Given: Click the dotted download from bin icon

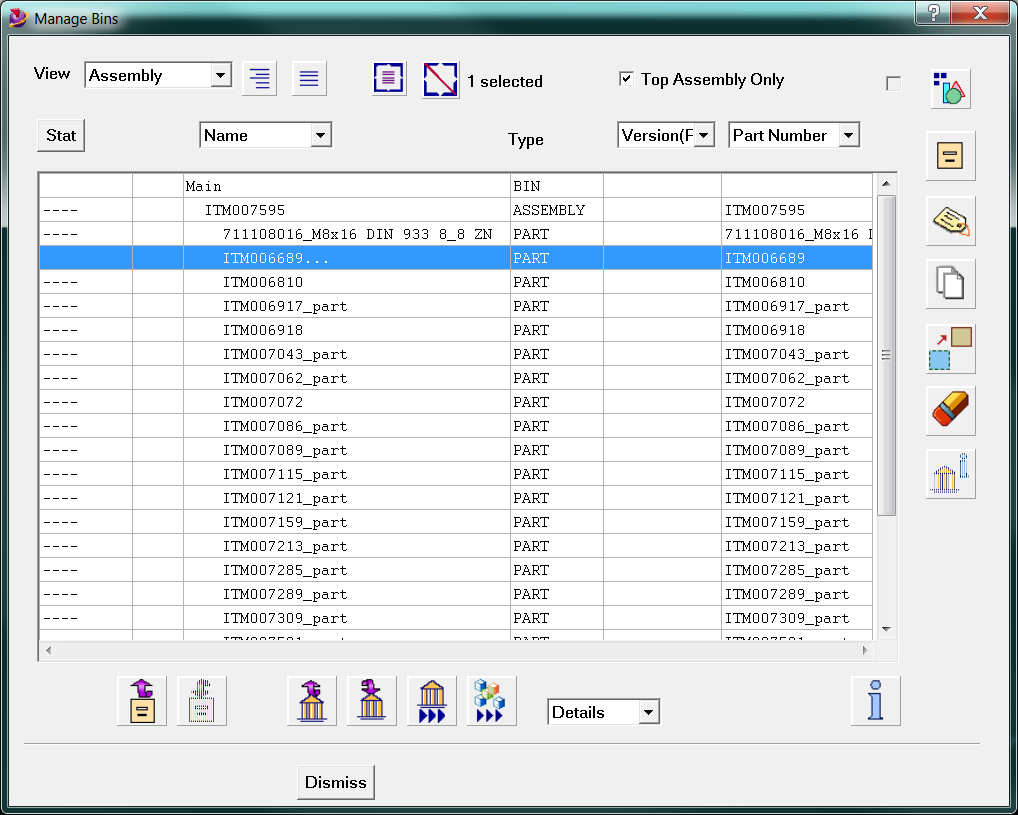Looking at the screenshot, I should pos(202,701).
